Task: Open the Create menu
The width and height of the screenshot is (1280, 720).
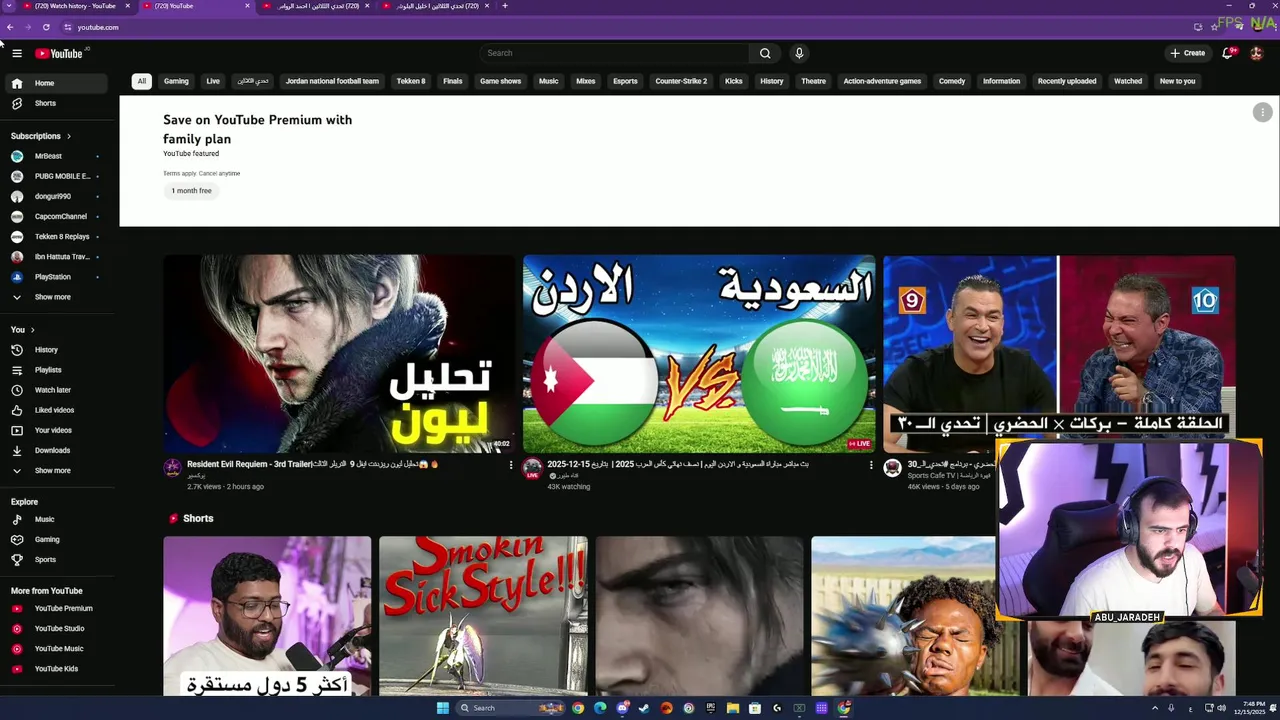Action: [1188, 53]
